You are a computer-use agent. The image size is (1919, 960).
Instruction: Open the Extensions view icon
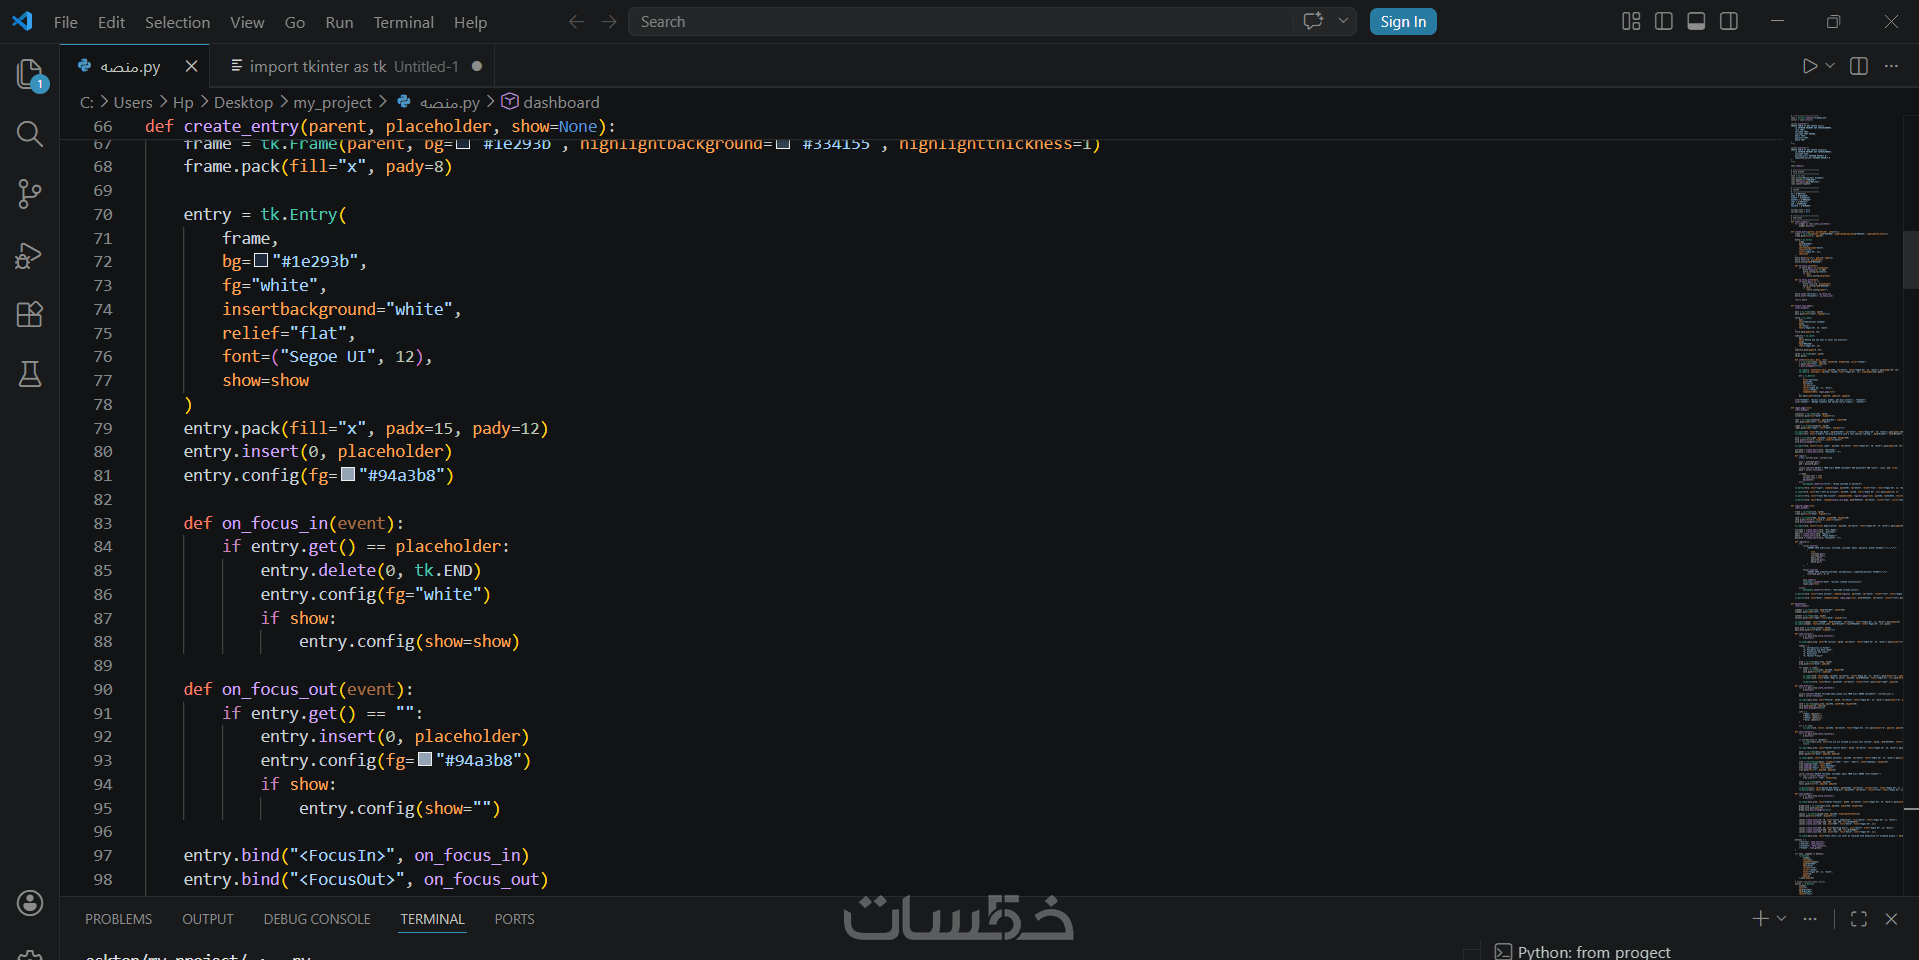coord(30,315)
